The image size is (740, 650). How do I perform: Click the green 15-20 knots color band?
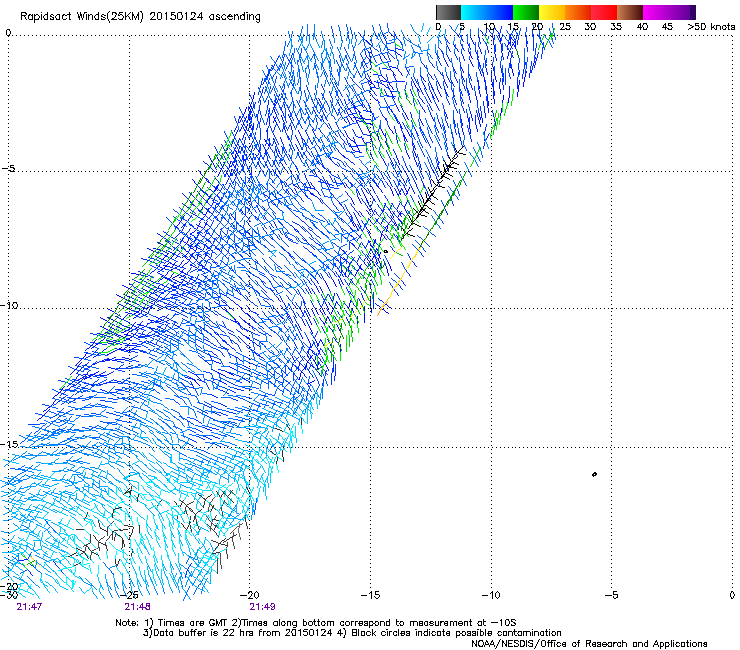click(526, 12)
